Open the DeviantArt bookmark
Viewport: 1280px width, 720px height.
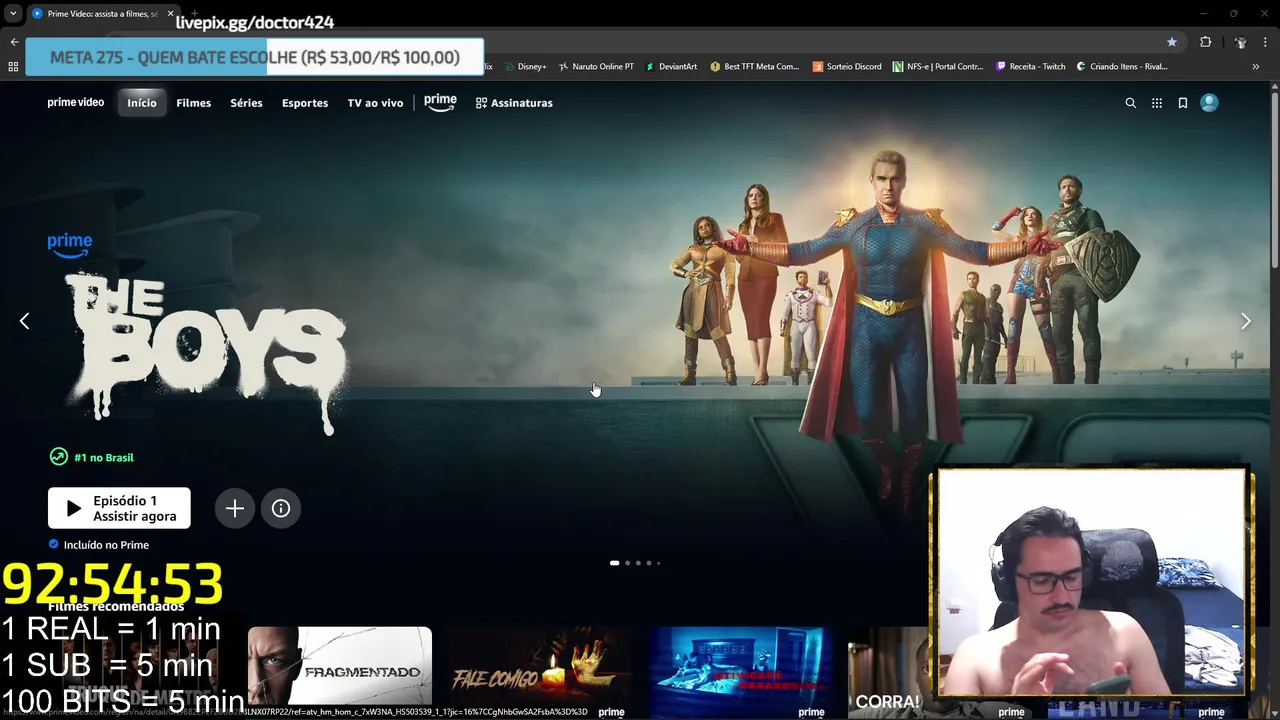coord(671,67)
